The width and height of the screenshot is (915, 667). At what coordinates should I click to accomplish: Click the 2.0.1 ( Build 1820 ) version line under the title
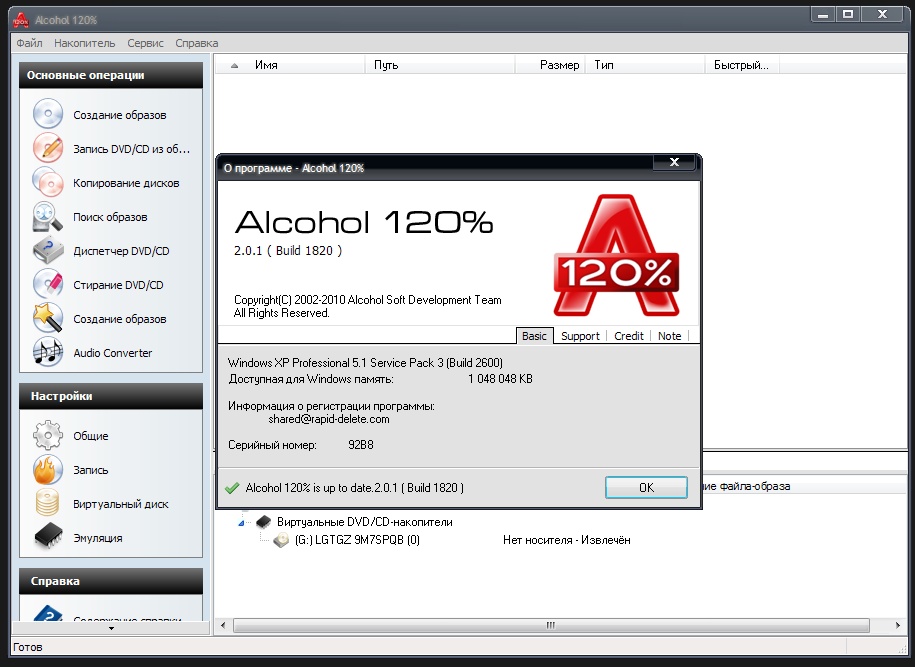[288, 250]
